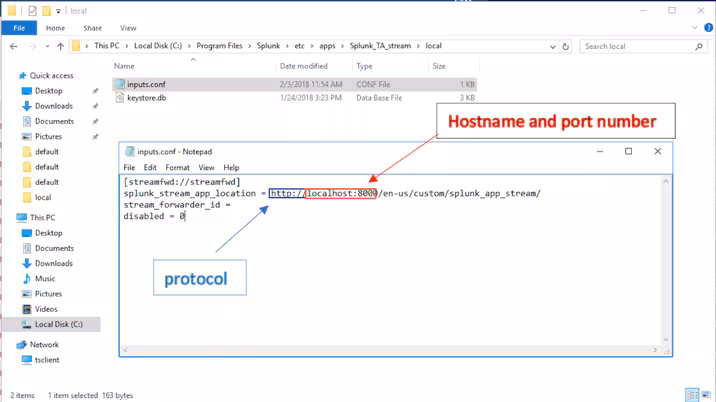
Task: Open Notepad's Edit menu
Action: click(150, 168)
